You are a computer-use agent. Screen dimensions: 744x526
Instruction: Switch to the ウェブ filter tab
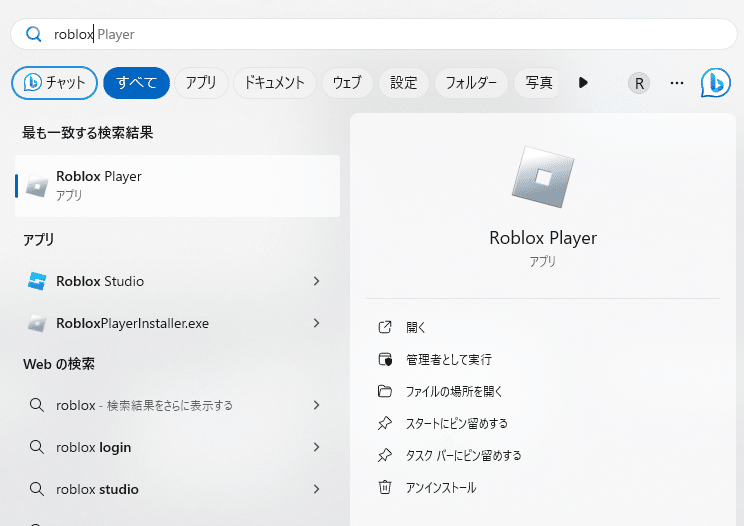coord(347,83)
